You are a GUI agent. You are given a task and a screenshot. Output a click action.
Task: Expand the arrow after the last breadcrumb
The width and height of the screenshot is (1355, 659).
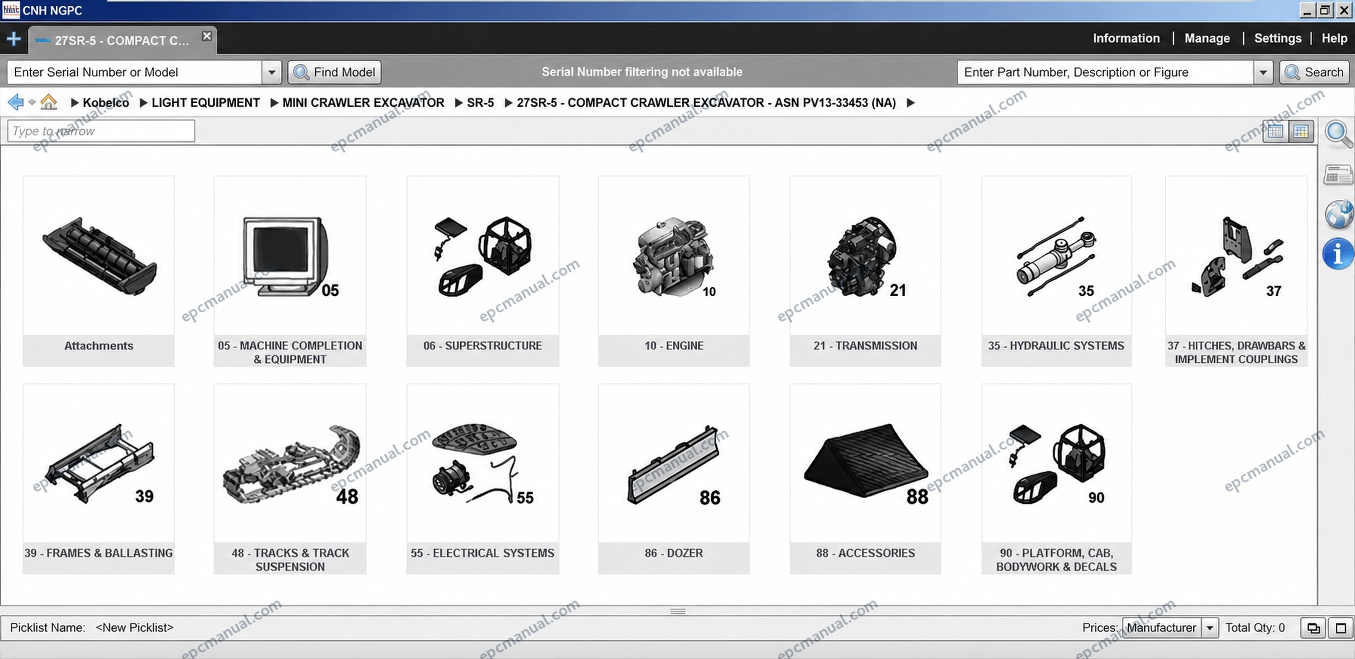pyautogui.click(x=911, y=102)
